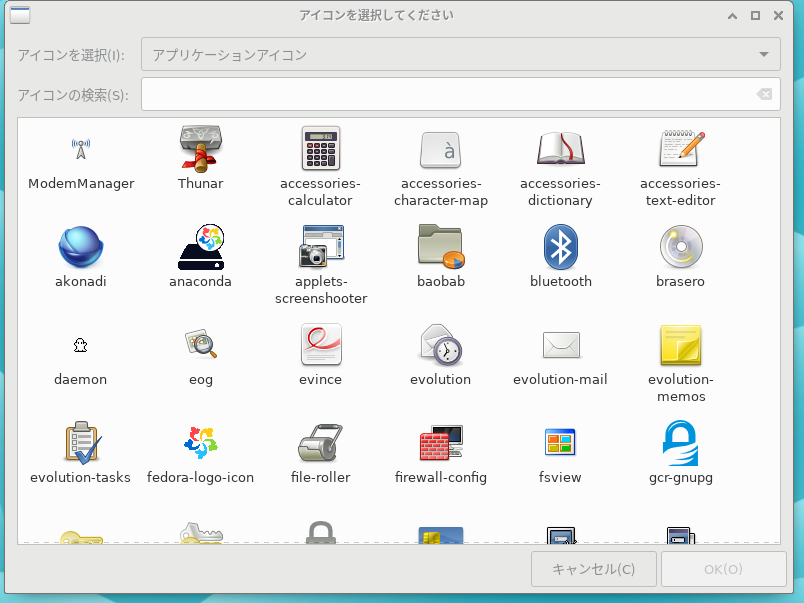
Task: Open window menu icon in title bar
Action: pyautogui.click(x=20, y=15)
